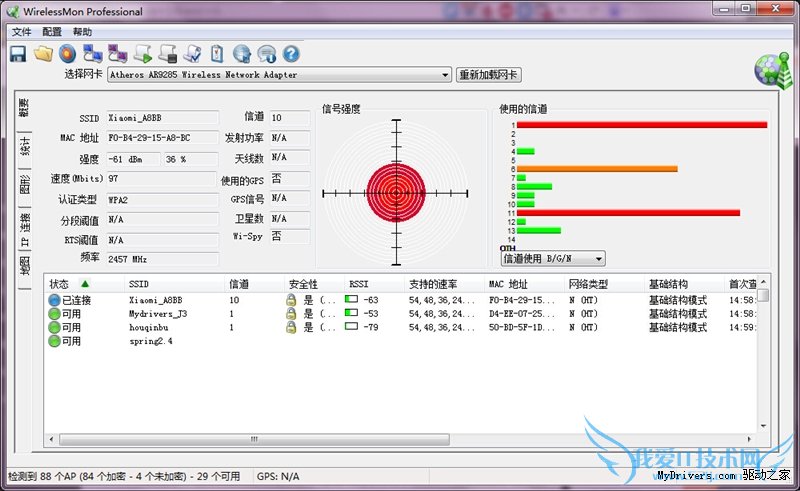Viewport: 800px width, 491px height.
Task: Open the clipboard checklist toolbar icon
Action: (217, 54)
